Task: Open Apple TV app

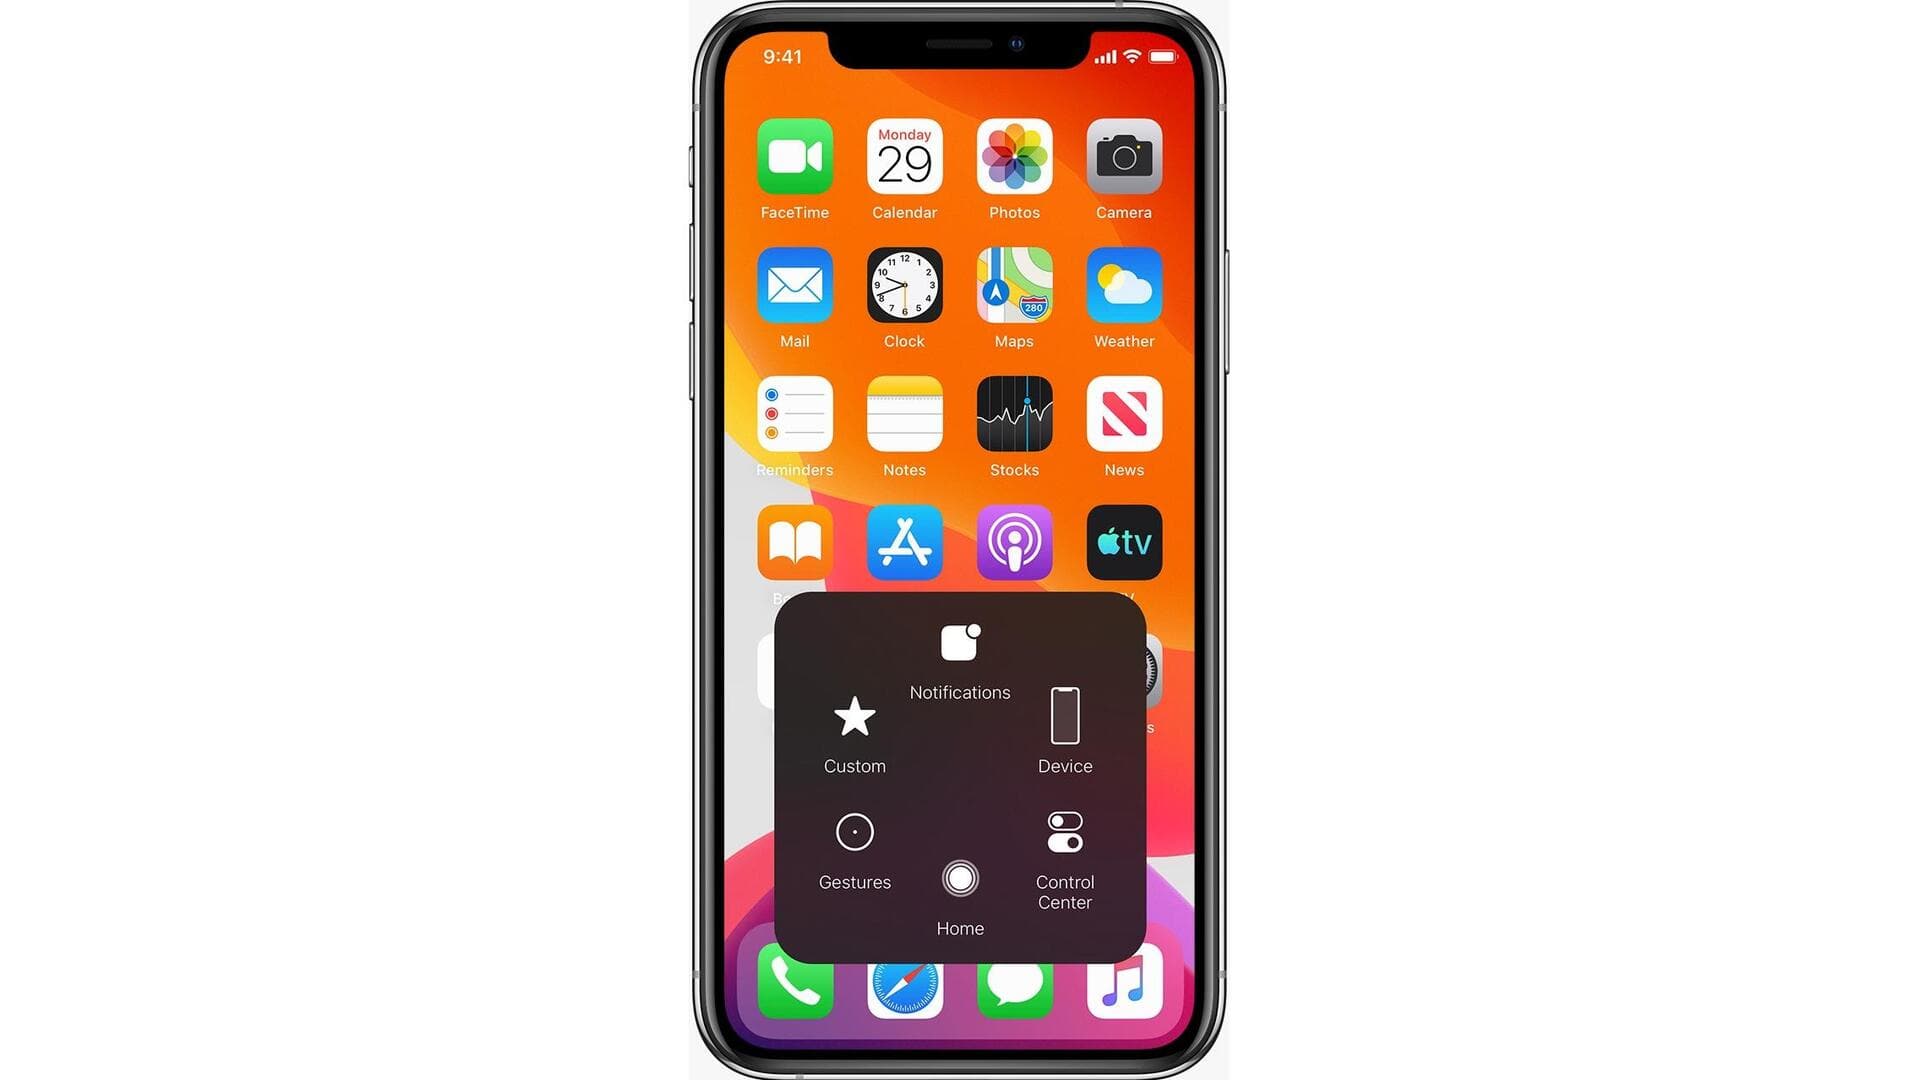Action: [1122, 543]
